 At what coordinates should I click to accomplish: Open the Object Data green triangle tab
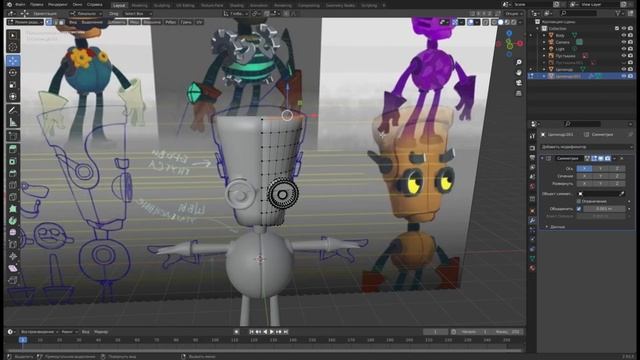tap(532, 258)
